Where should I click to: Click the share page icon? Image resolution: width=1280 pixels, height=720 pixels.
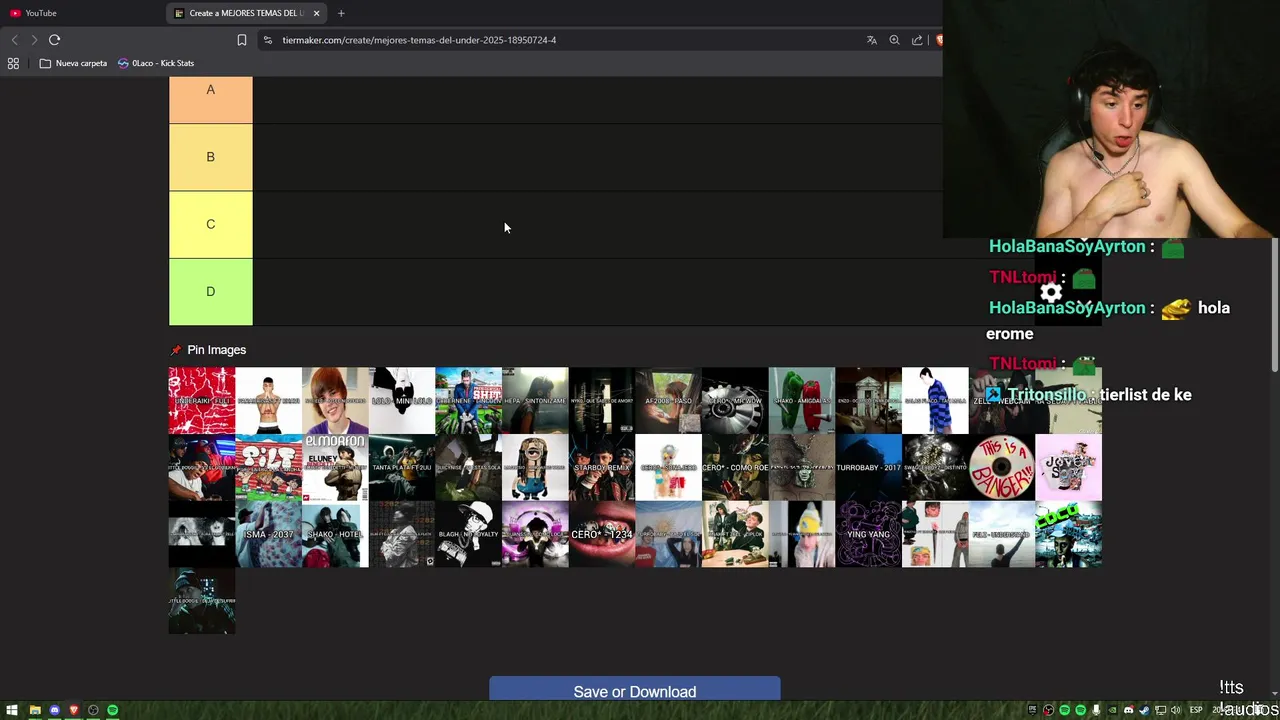pyautogui.click(x=917, y=40)
